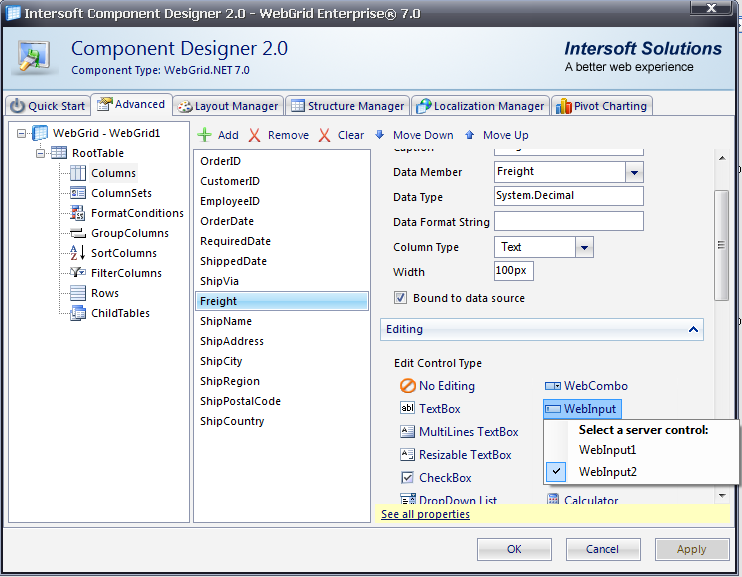This screenshot has width=742, height=577.
Task: Click the ChildTables node icon
Action: pyautogui.click(x=78, y=313)
